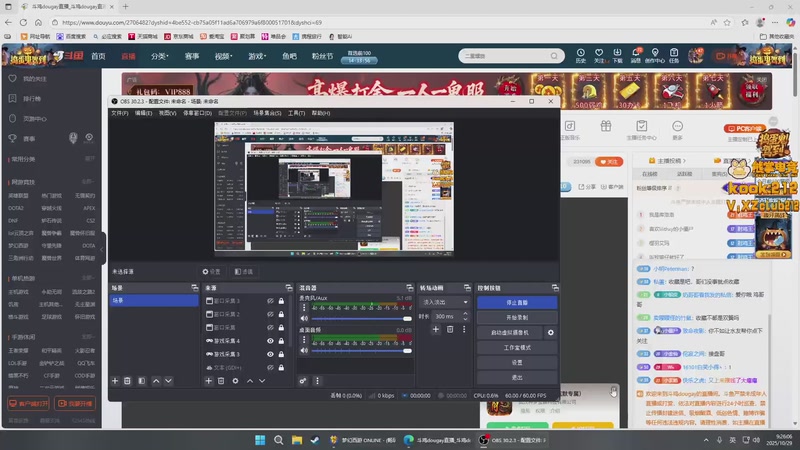Click the orange 关注 follow button
This screenshot has width=800, height=450.
coord(609,162)
